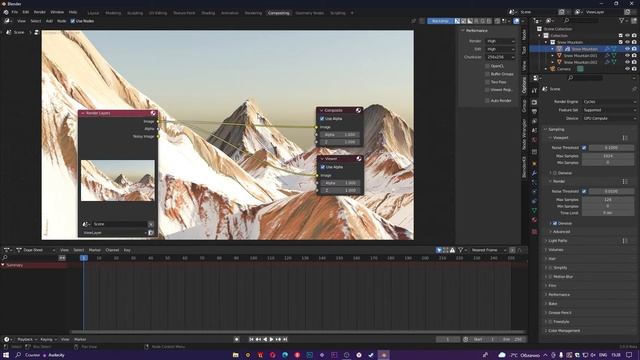
Task: Enable the Two Pass checkbox
Action: tap(487, 82)
